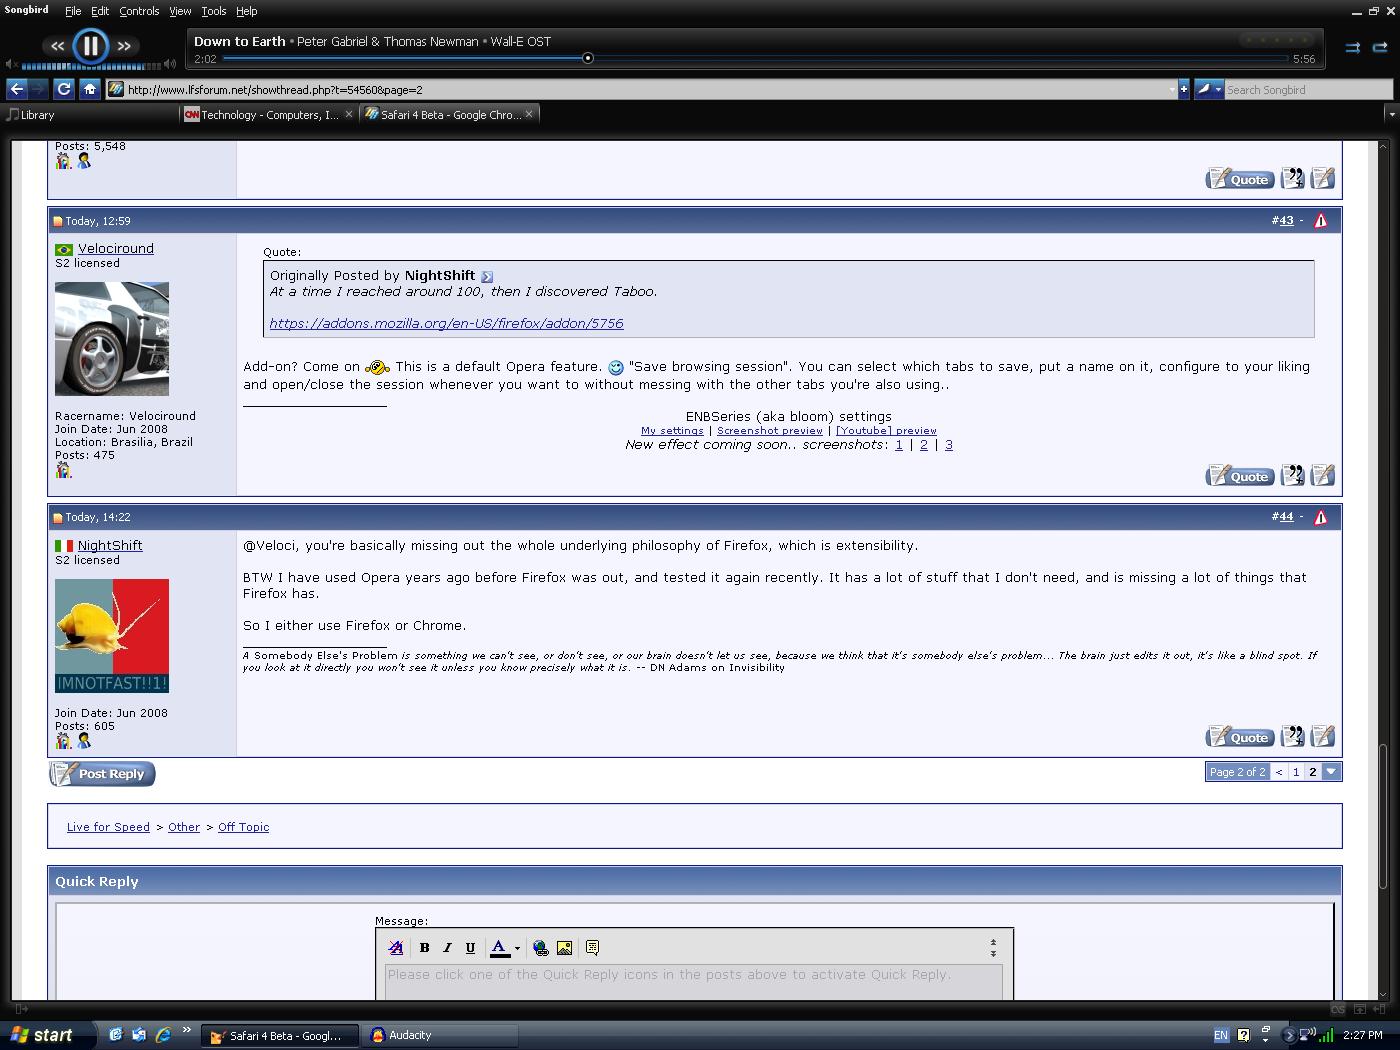Open the search engine selector dropdown

(x=1209, y=89)
